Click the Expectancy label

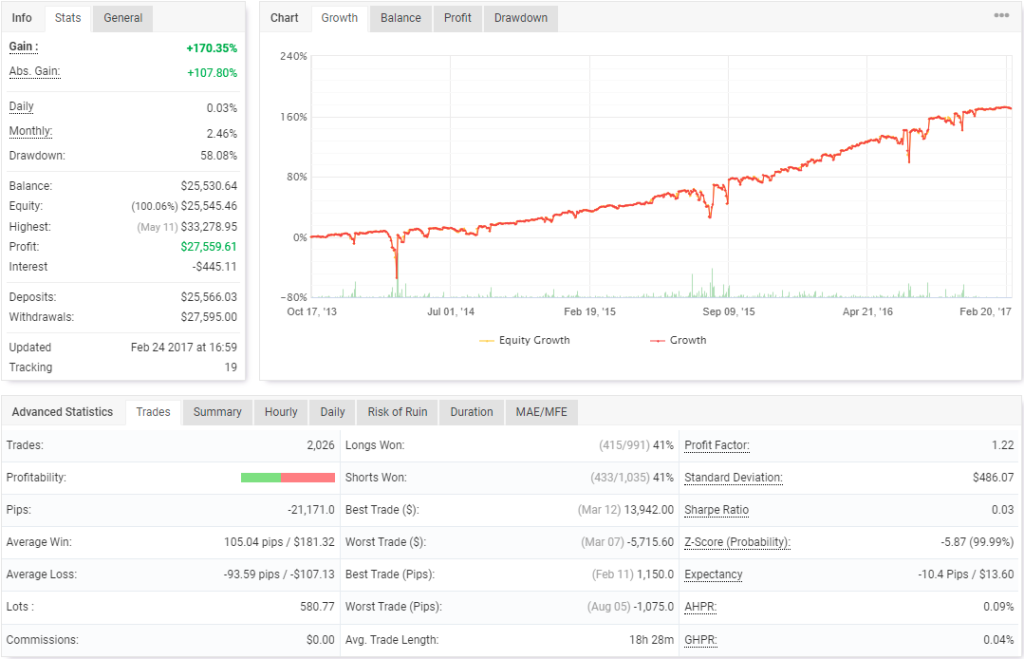(713, 575)
